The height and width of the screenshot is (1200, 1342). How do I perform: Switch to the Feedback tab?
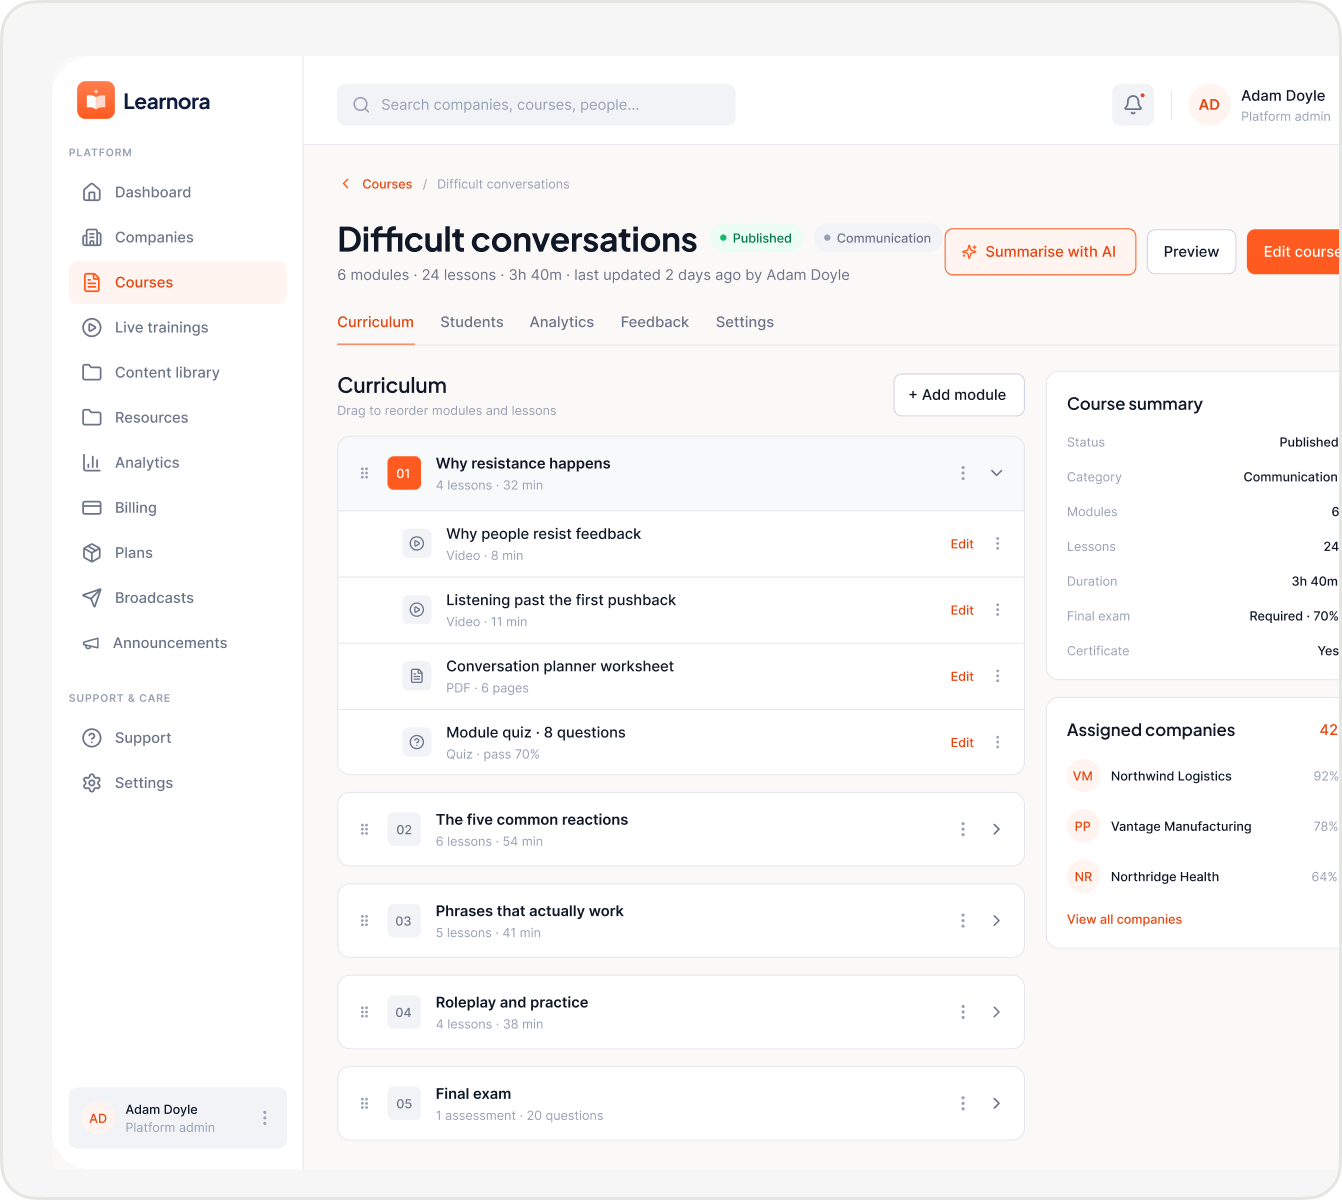pos(655,322)
